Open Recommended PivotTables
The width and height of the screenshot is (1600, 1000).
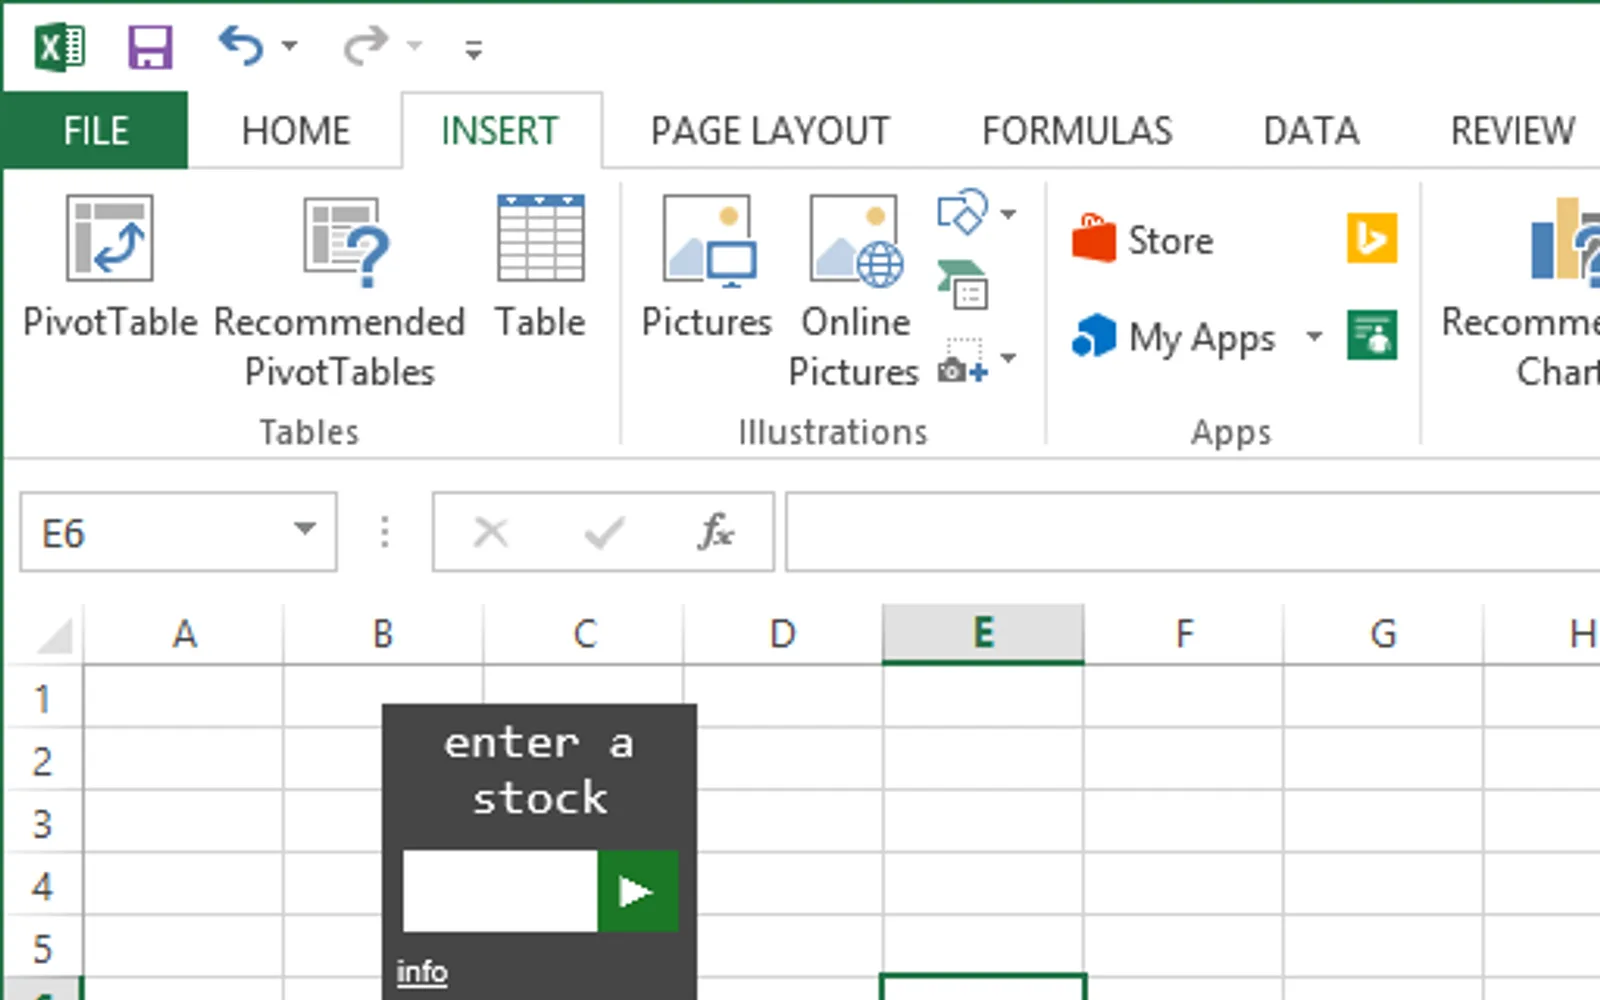point(340,292)
